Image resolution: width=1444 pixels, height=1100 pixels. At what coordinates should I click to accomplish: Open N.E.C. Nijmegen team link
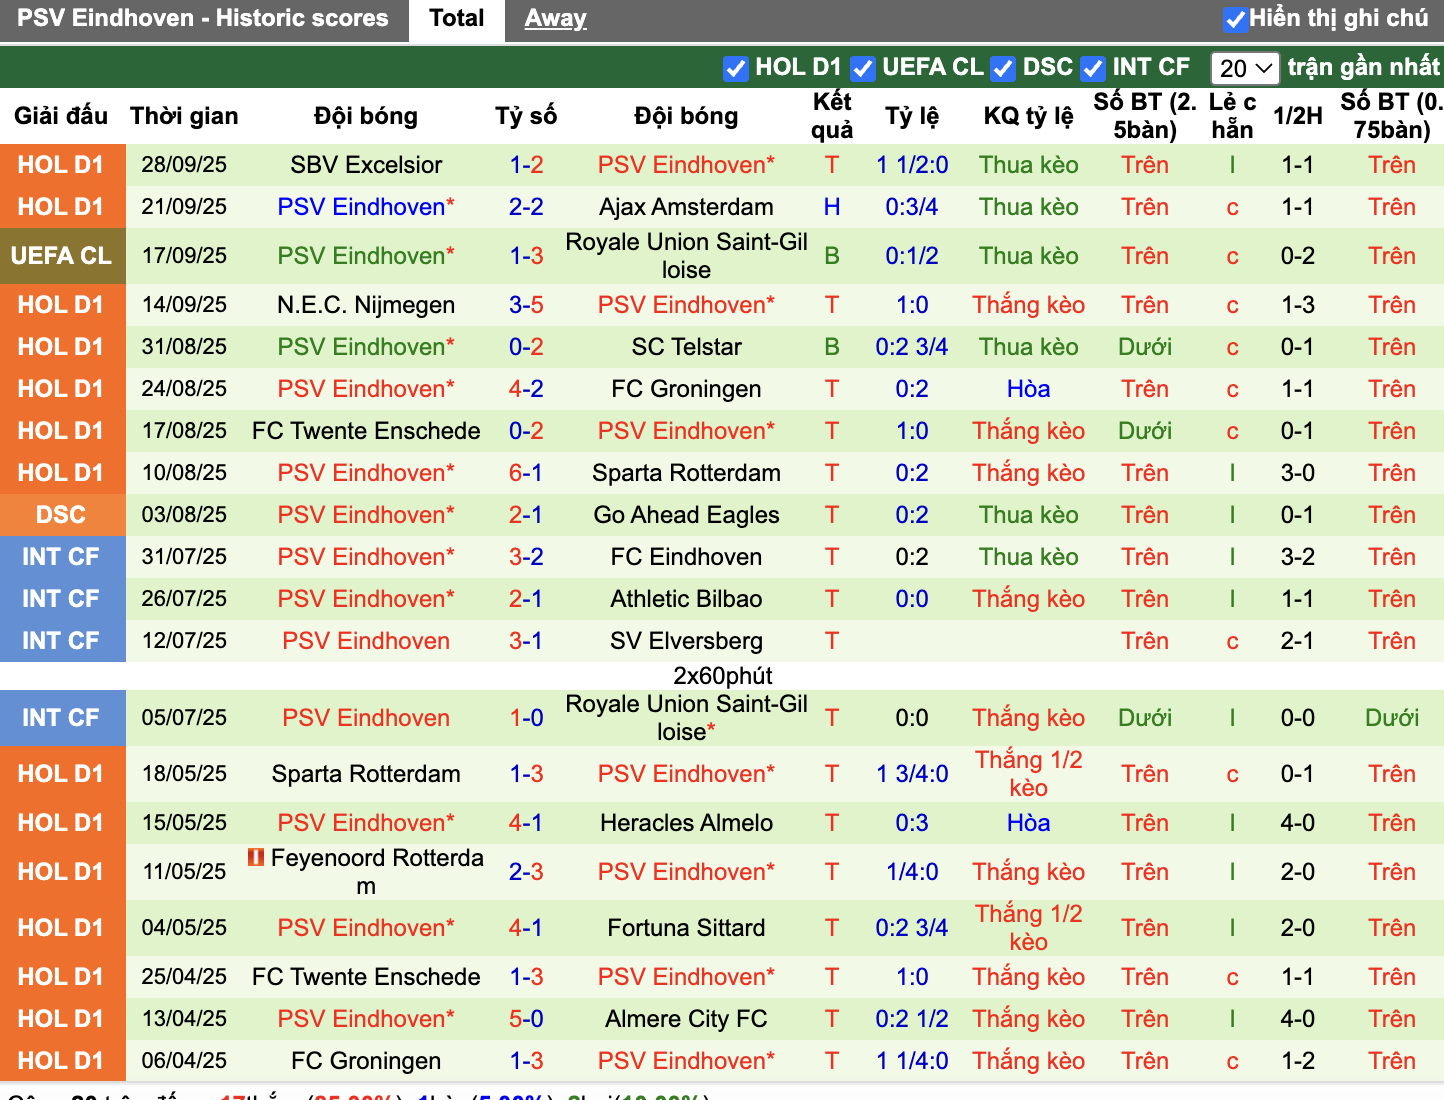point(366,305)
